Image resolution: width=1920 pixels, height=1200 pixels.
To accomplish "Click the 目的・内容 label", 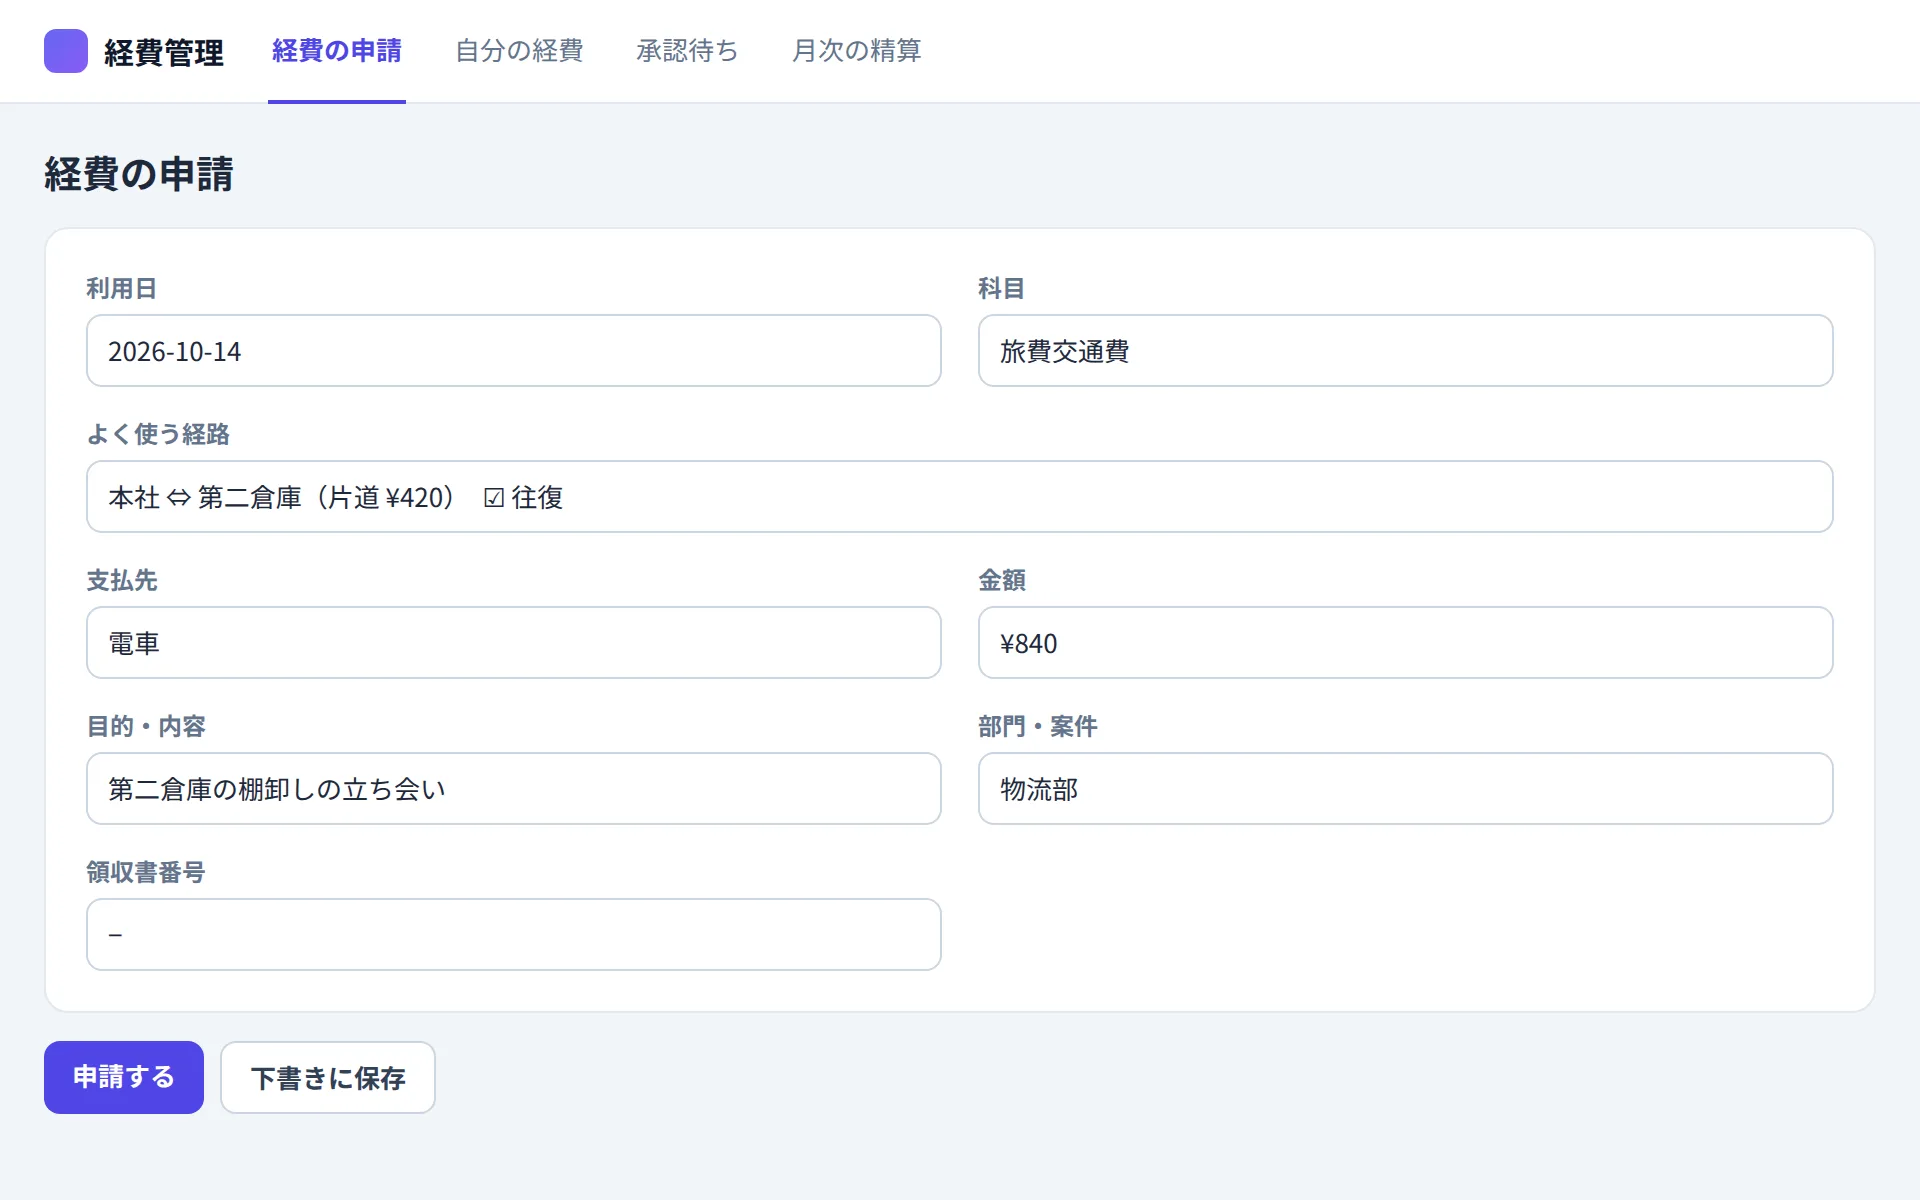I will pyautogui.click(x=146, y=727).
